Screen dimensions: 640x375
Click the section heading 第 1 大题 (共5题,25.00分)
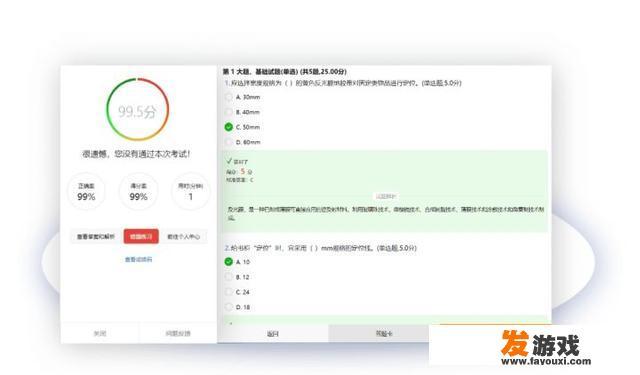pos(285,71)
